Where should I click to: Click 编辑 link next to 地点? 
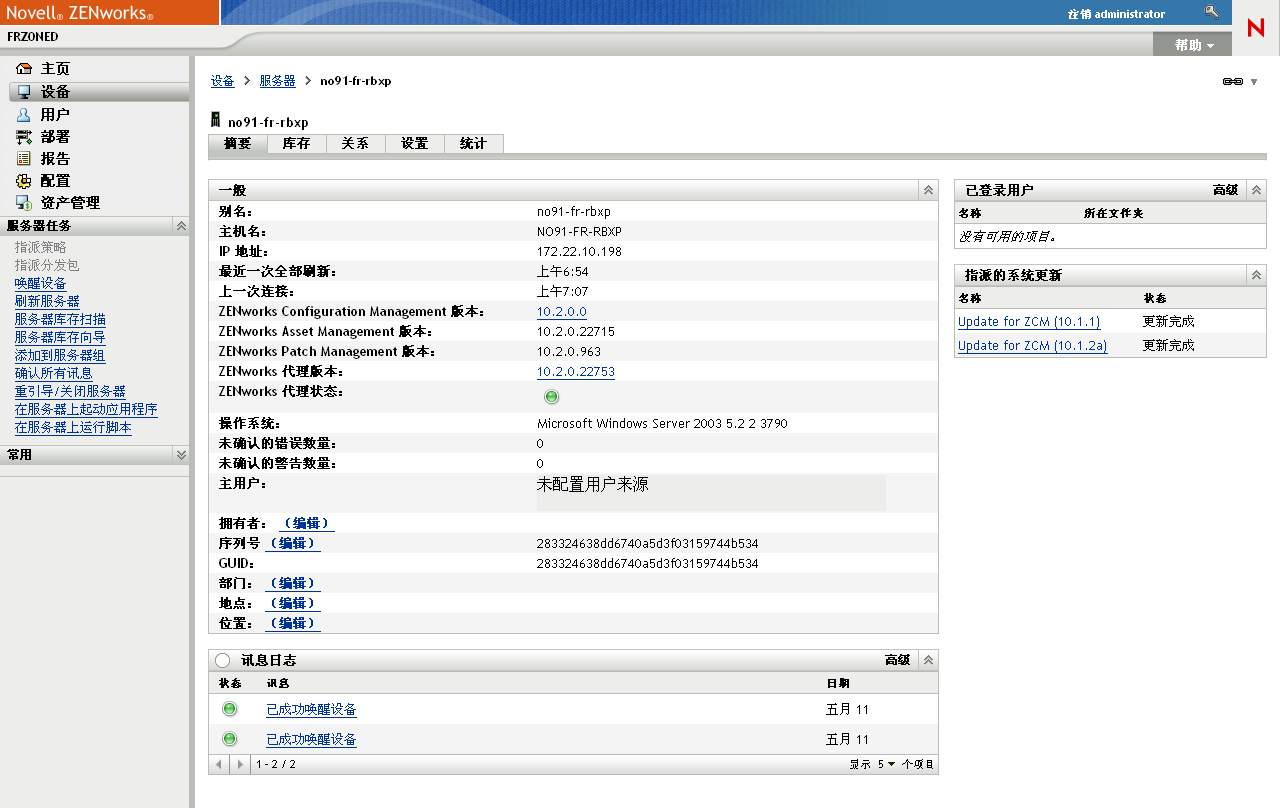(292, 603)
